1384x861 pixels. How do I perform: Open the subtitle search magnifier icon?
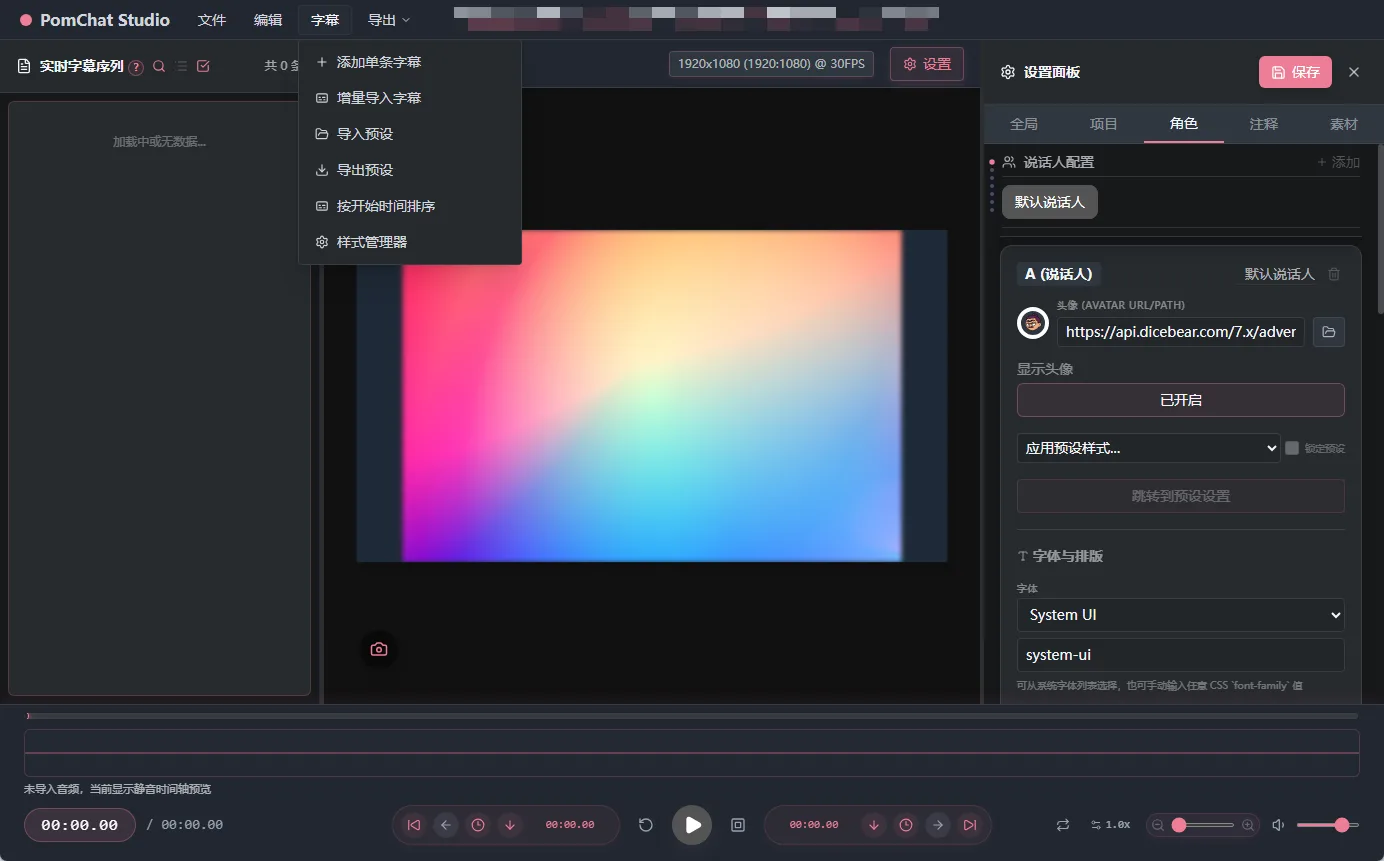159,66
